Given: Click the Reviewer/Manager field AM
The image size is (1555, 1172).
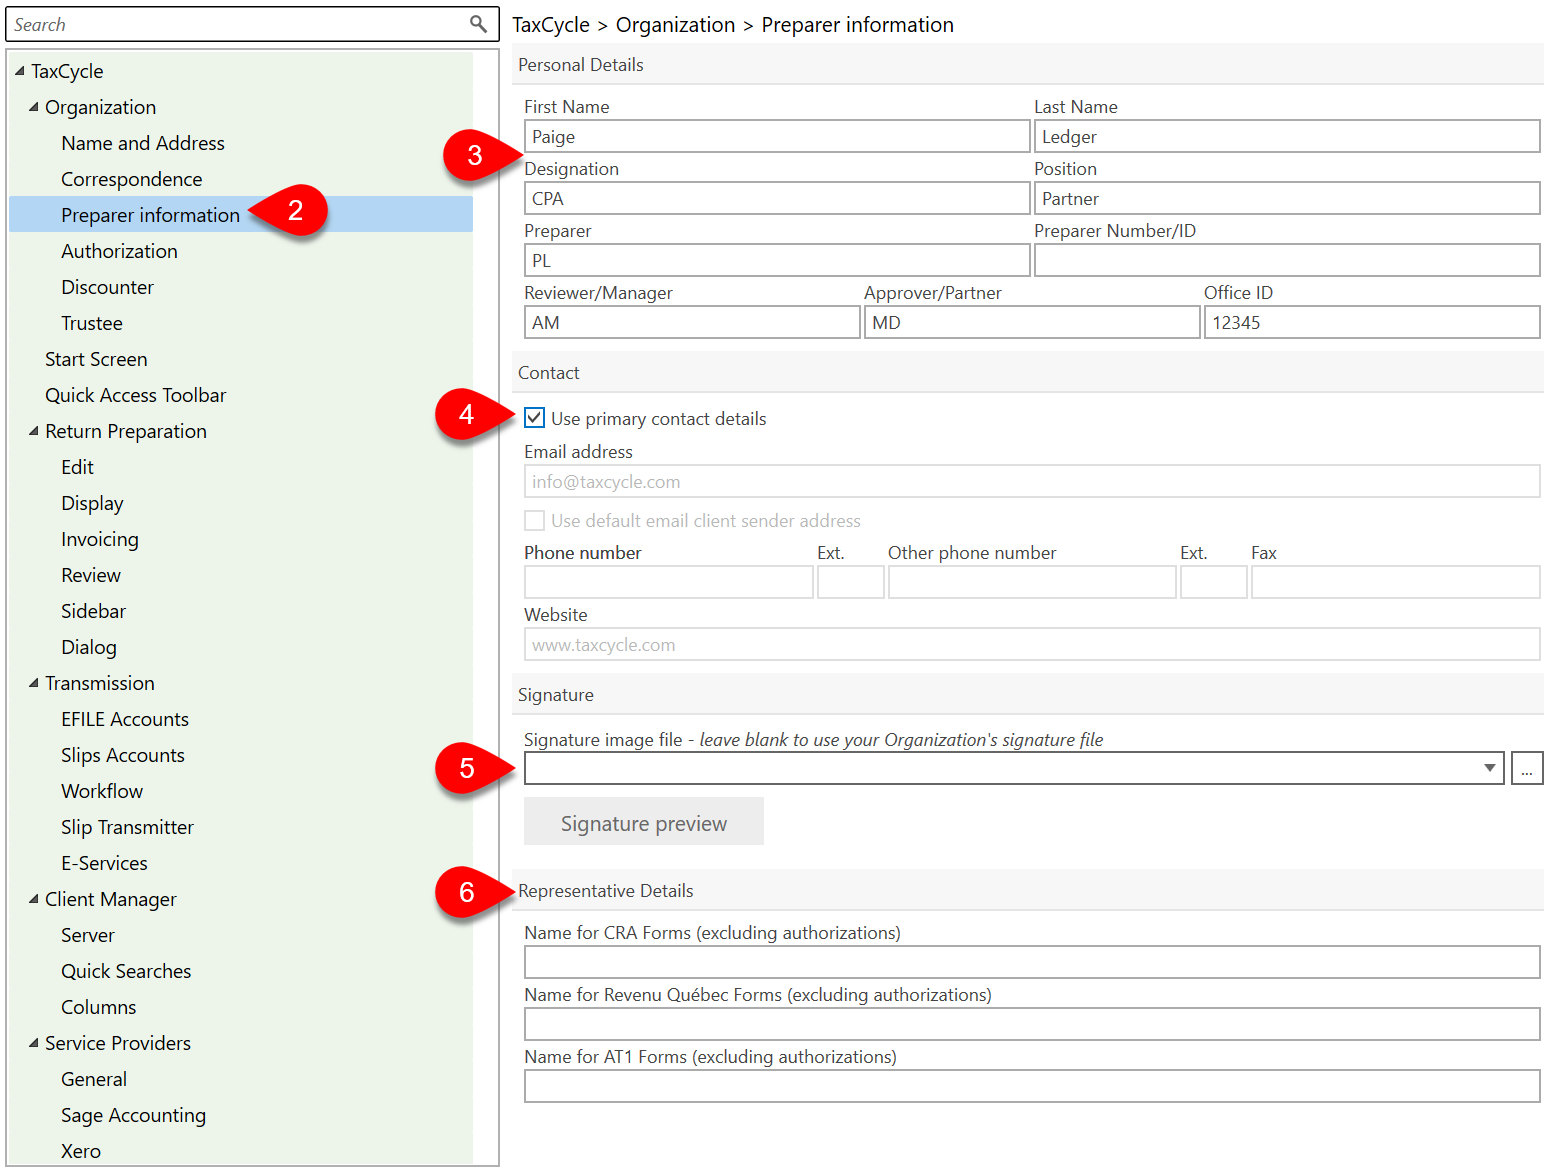Looking at the screenshot, I should [692, 322].
